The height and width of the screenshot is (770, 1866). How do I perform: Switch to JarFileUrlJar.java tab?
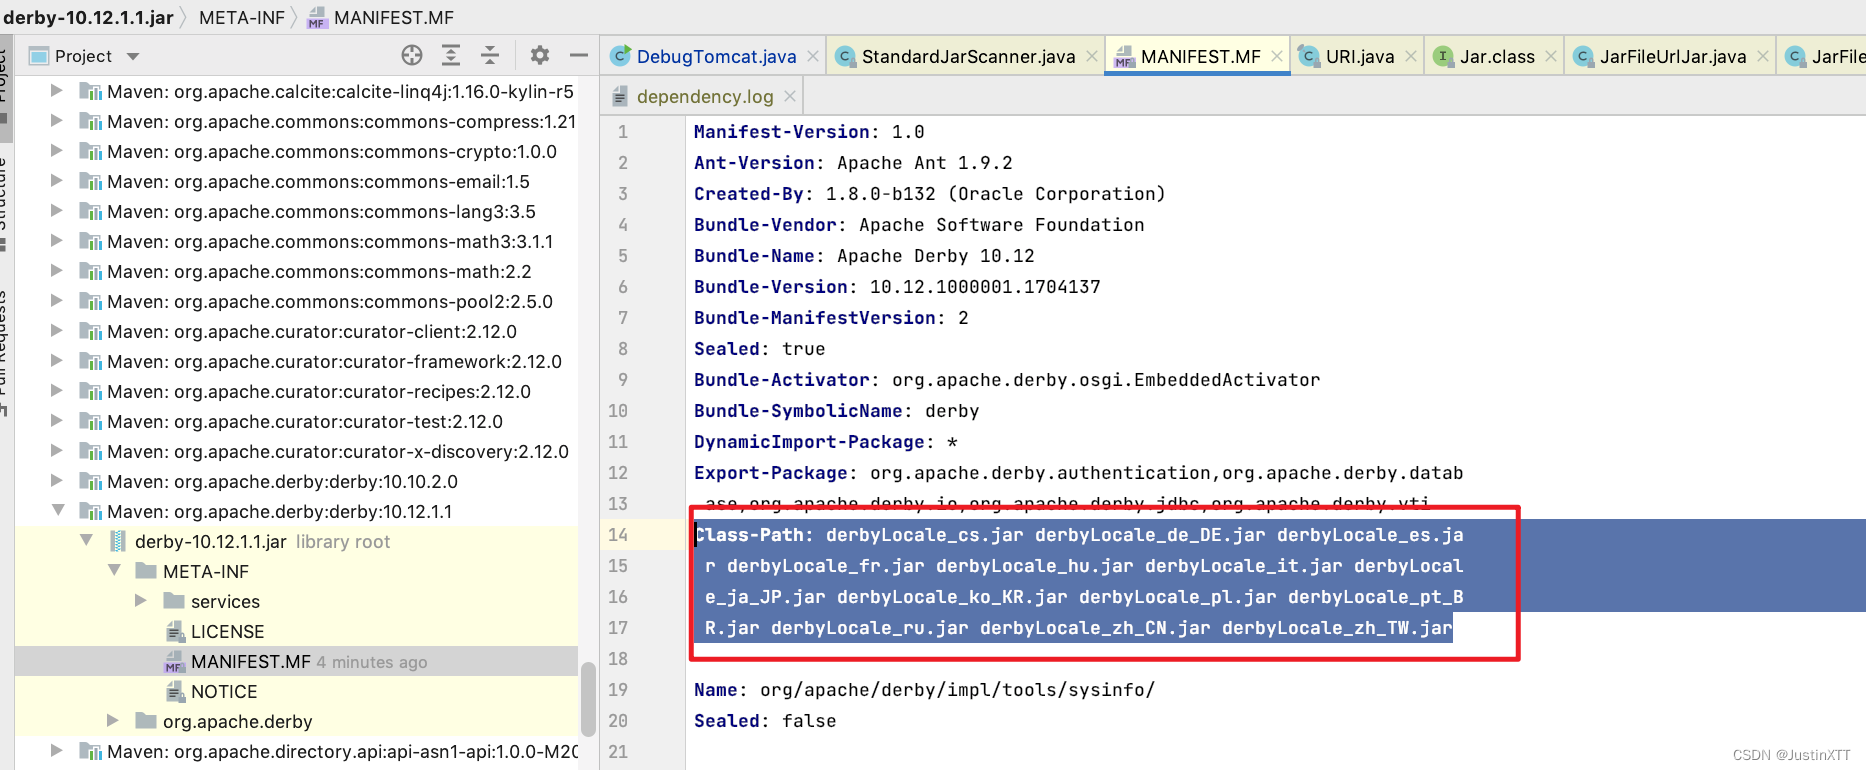(1672, 57)
